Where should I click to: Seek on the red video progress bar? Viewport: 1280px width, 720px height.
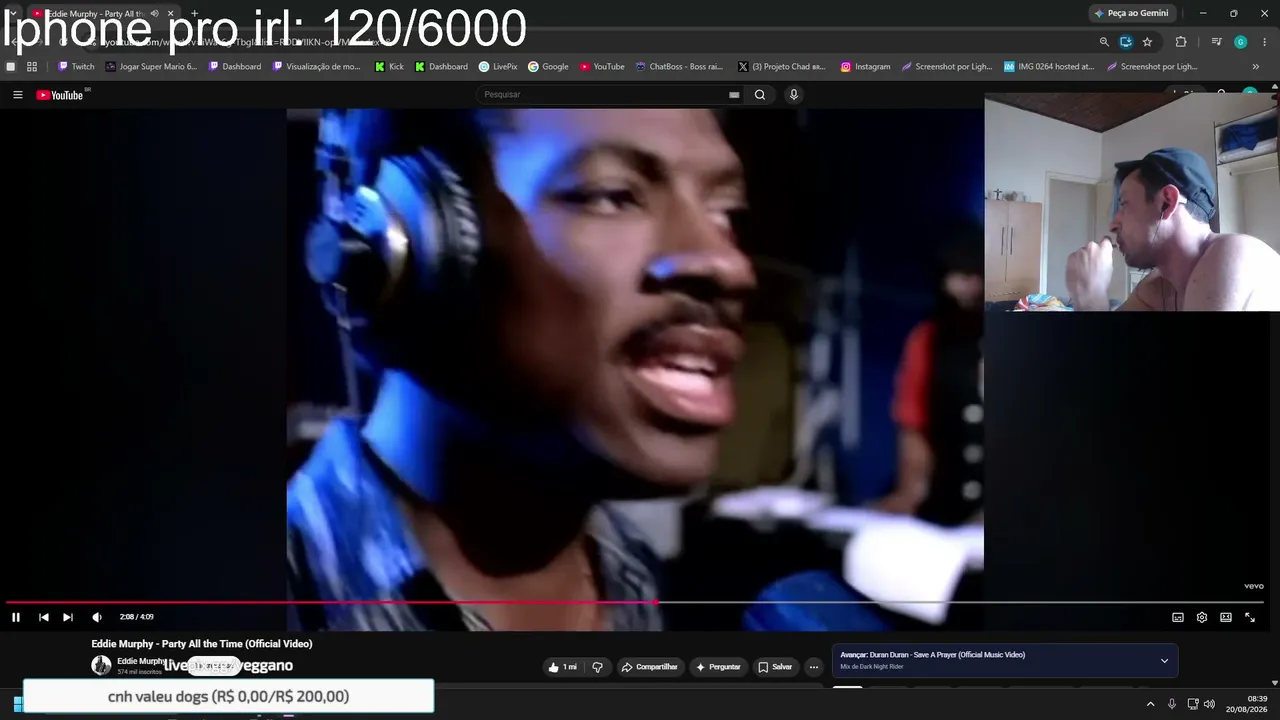[x=635, y=602]
